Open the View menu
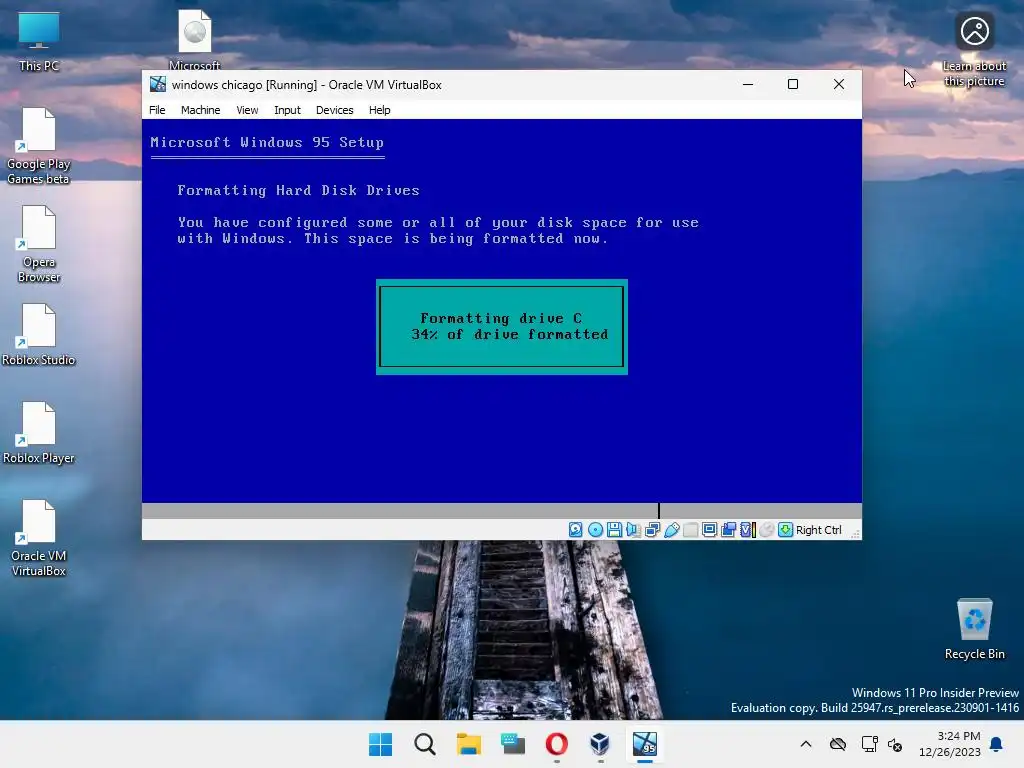This screenshot has height=768, width=1024. point(247,110)
